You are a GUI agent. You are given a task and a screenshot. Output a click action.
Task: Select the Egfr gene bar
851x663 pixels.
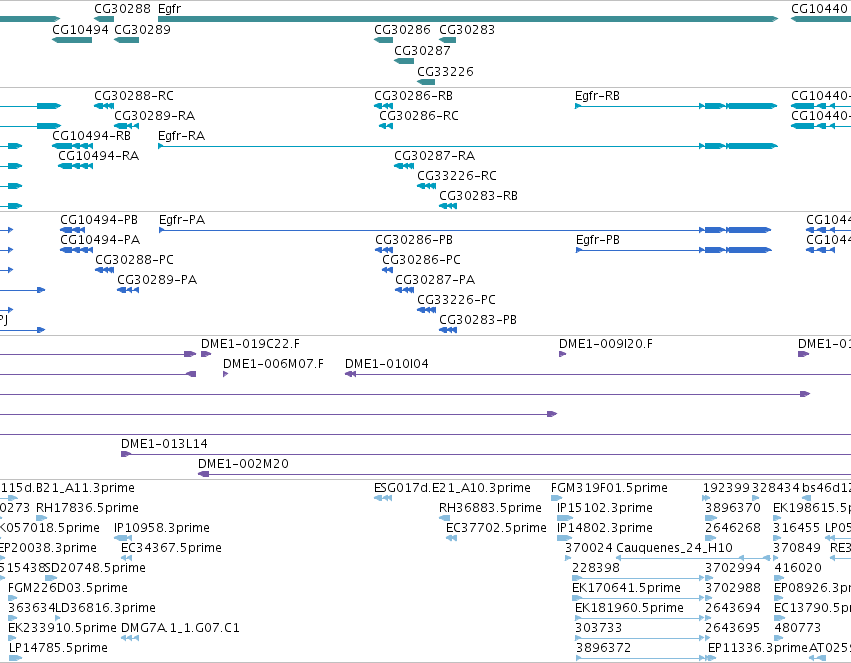[468, 19]
